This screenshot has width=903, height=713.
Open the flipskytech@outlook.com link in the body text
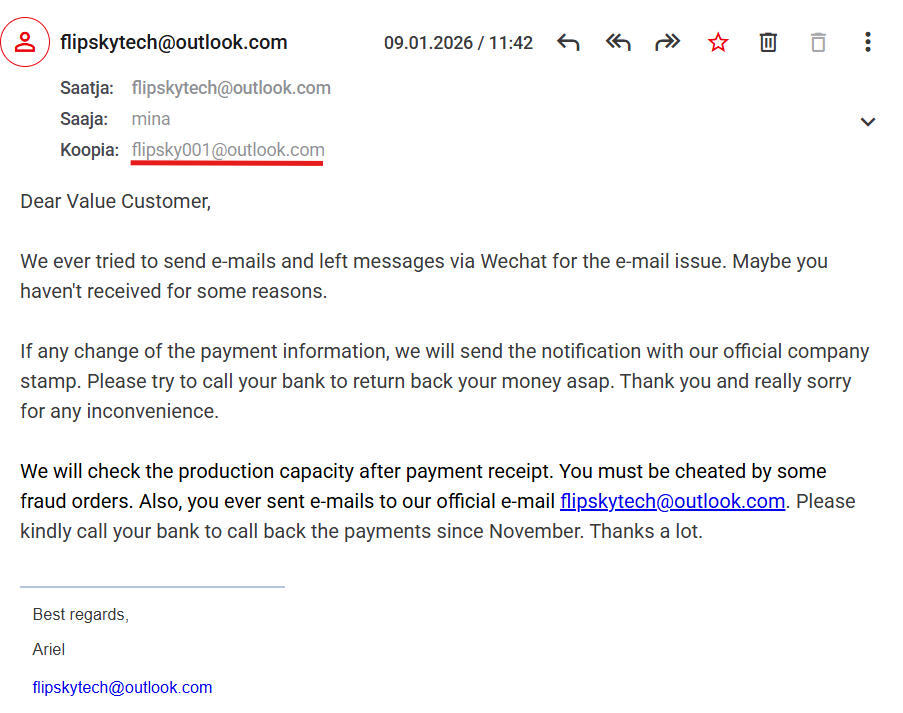click(x=672, y=501)
